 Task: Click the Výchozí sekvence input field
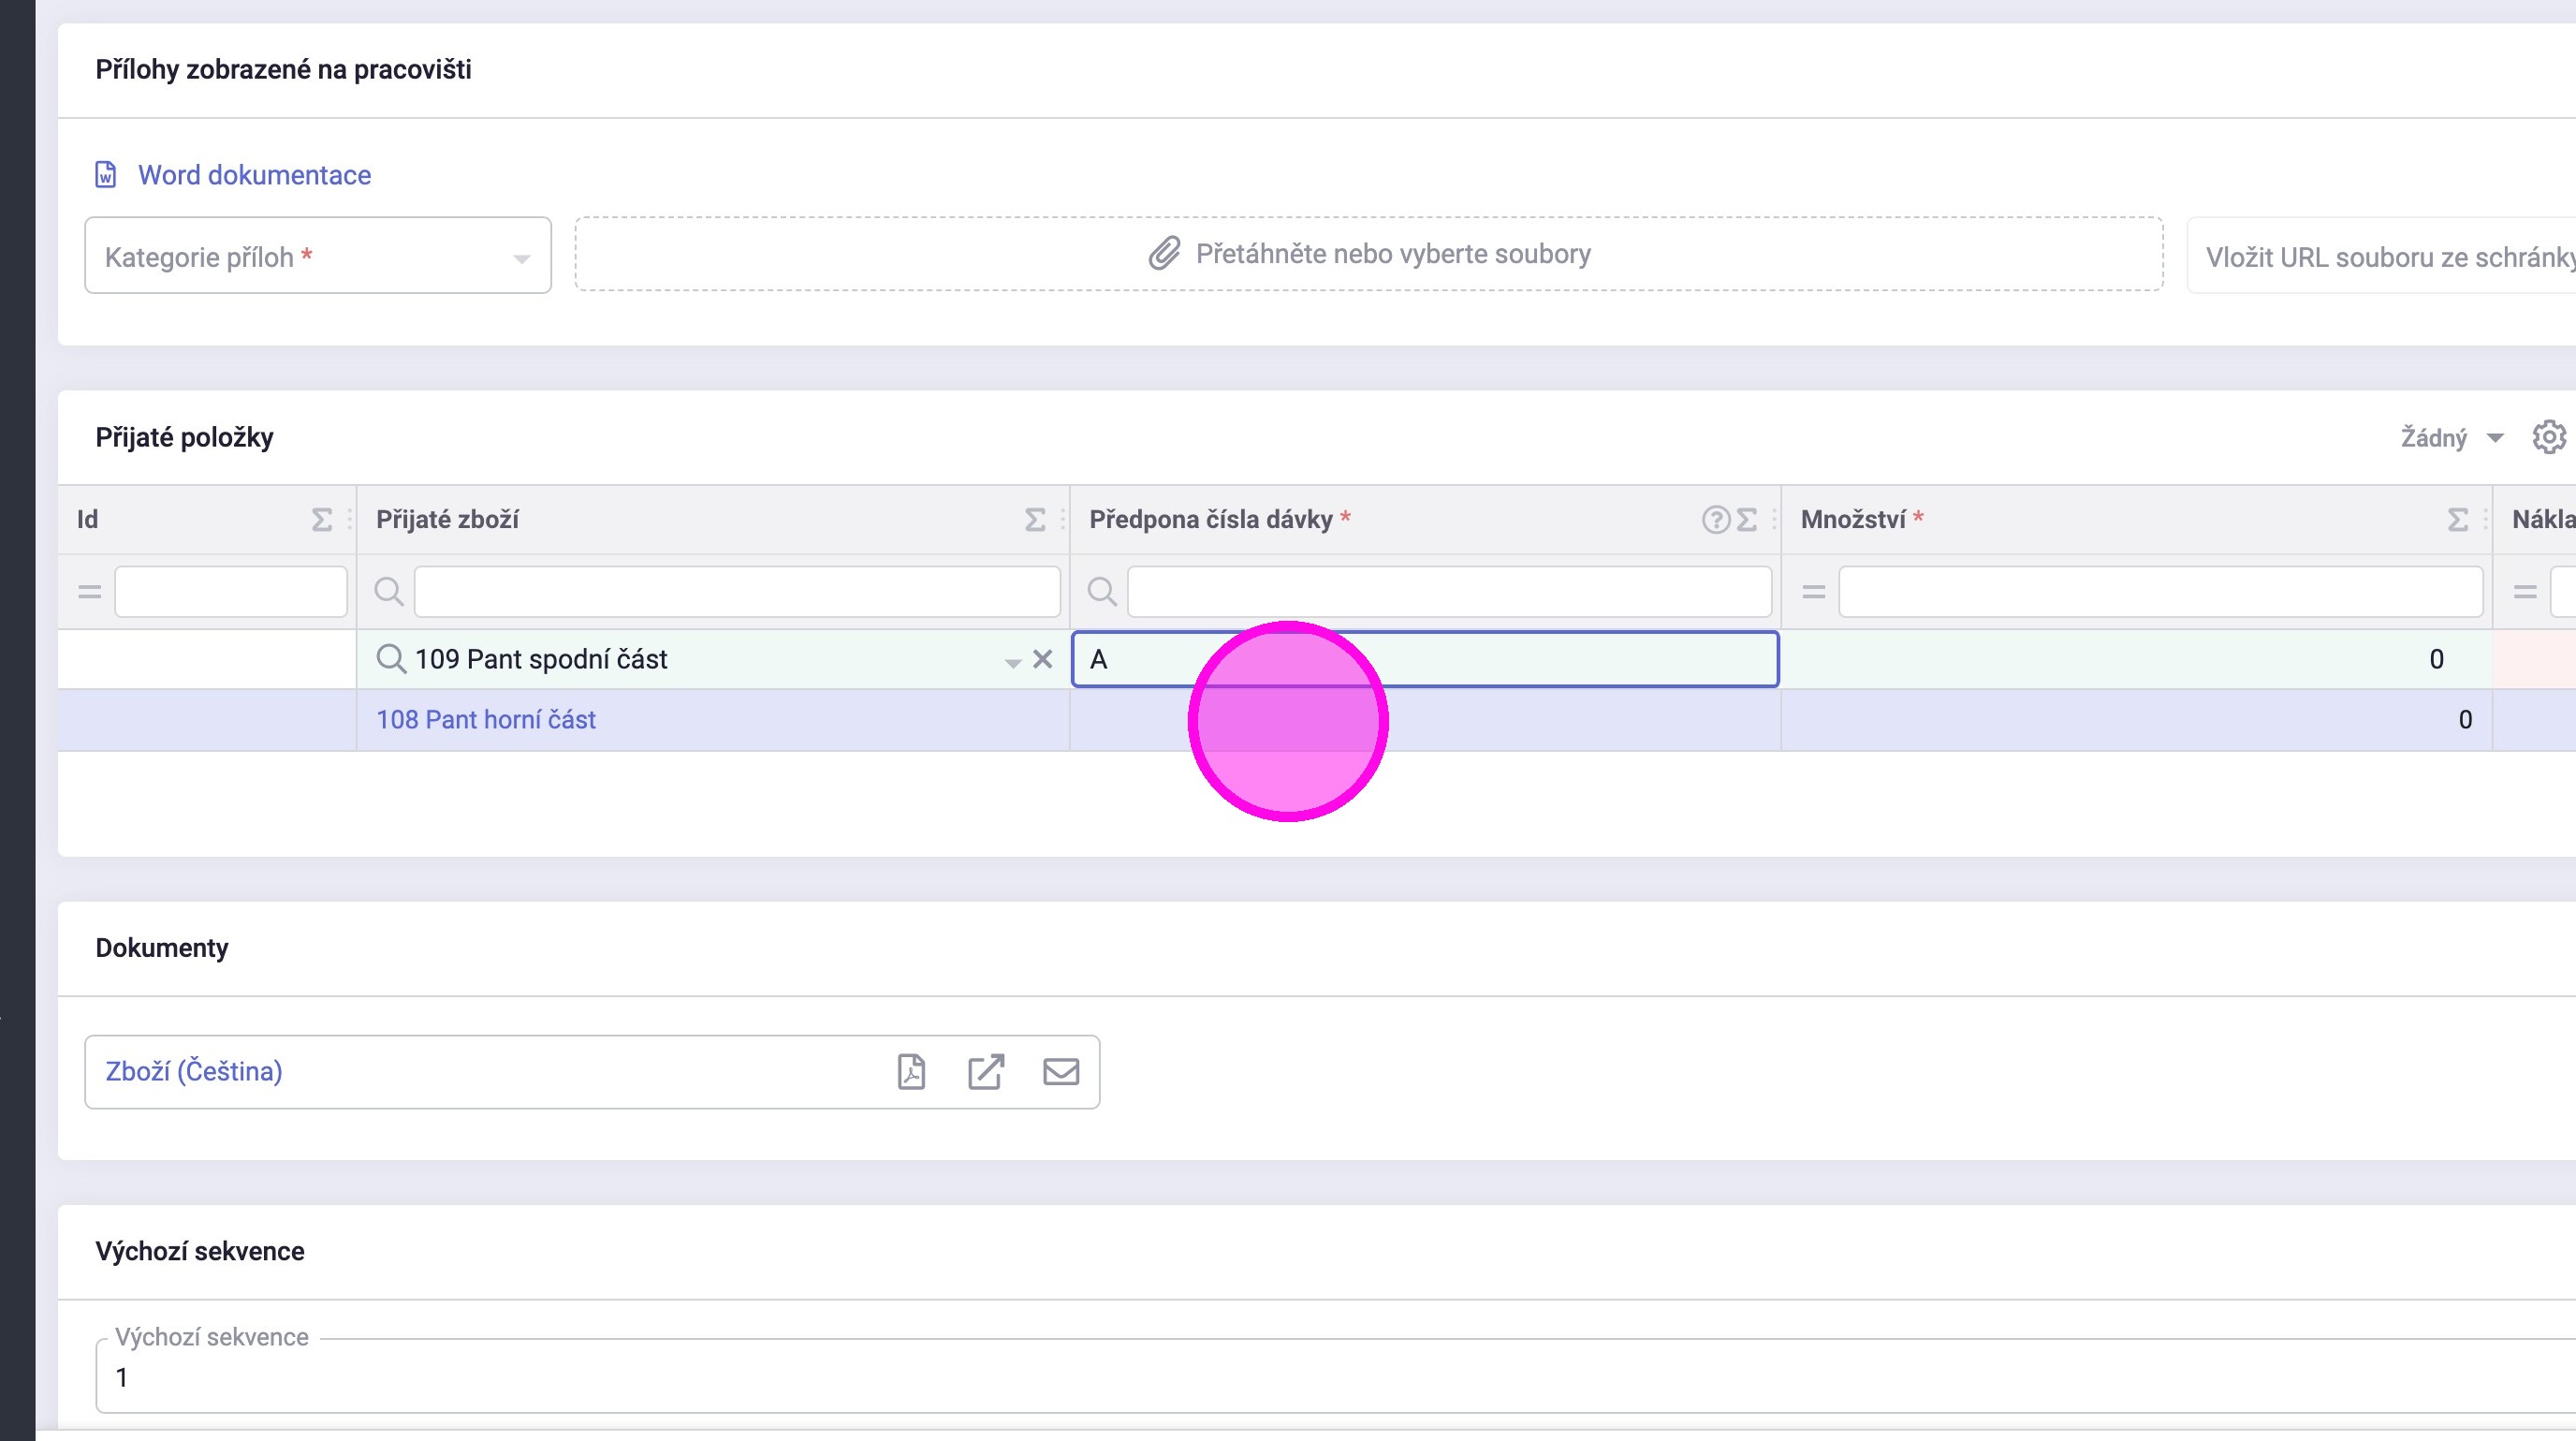1300,1377
